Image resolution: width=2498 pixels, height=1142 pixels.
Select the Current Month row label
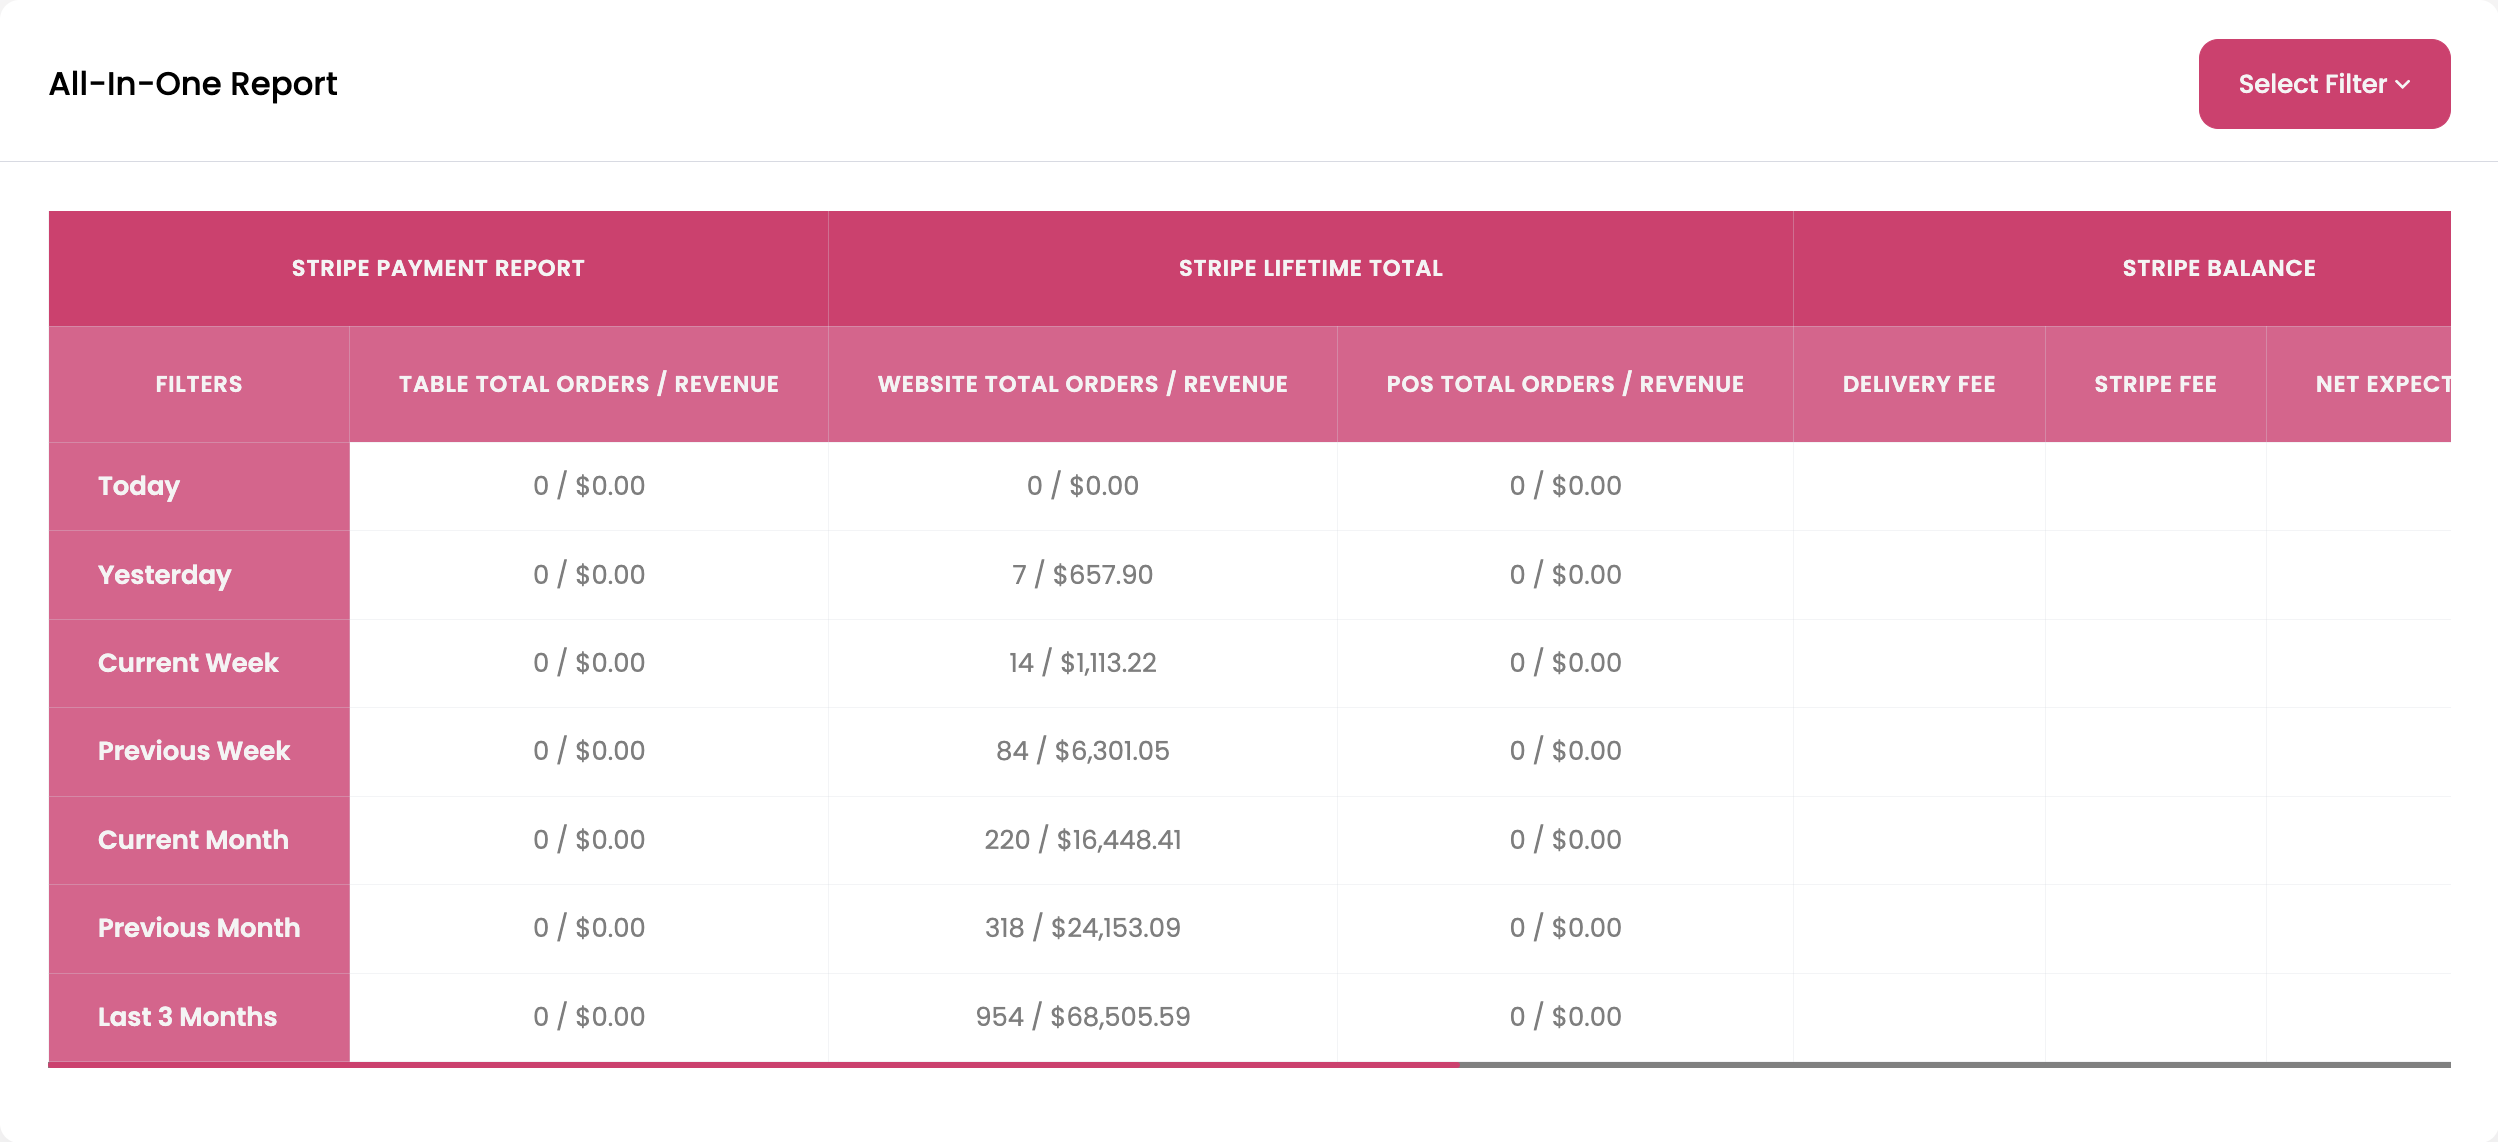(x=193, y=840)
